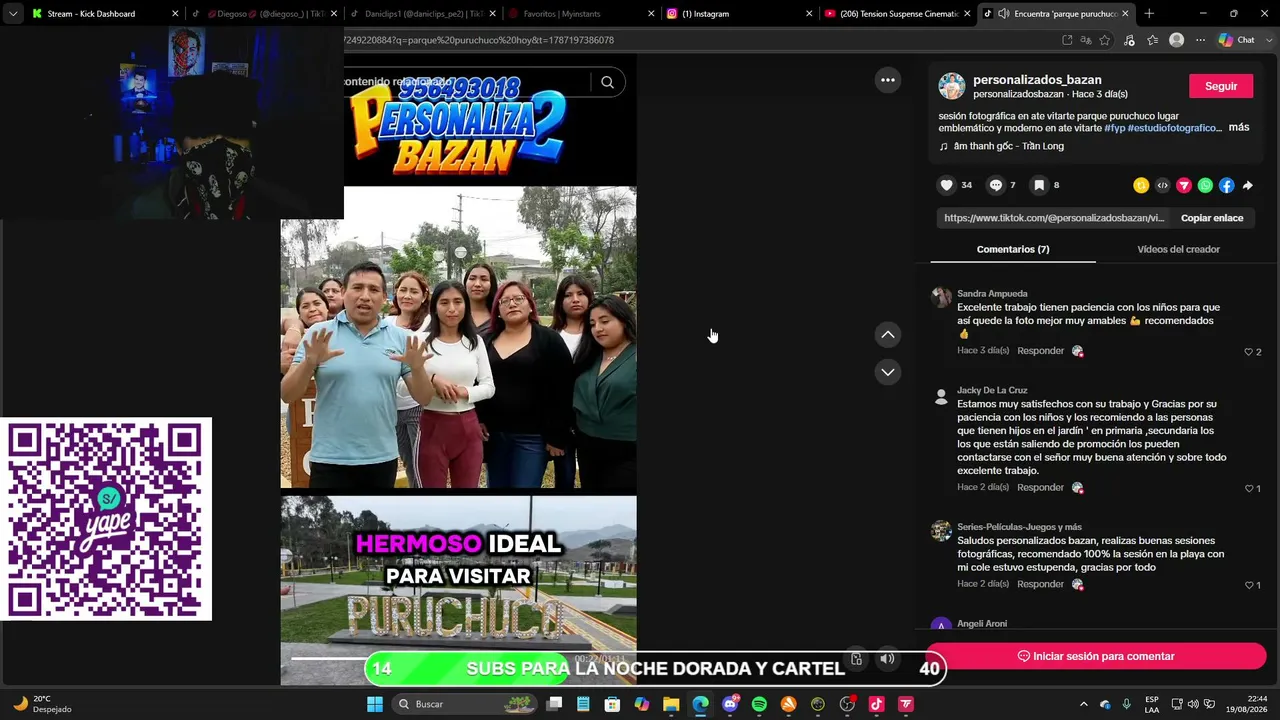Switch to the Stream - Kick Dashboard tab
1280x720 pixels.
(x=104, y=14)
